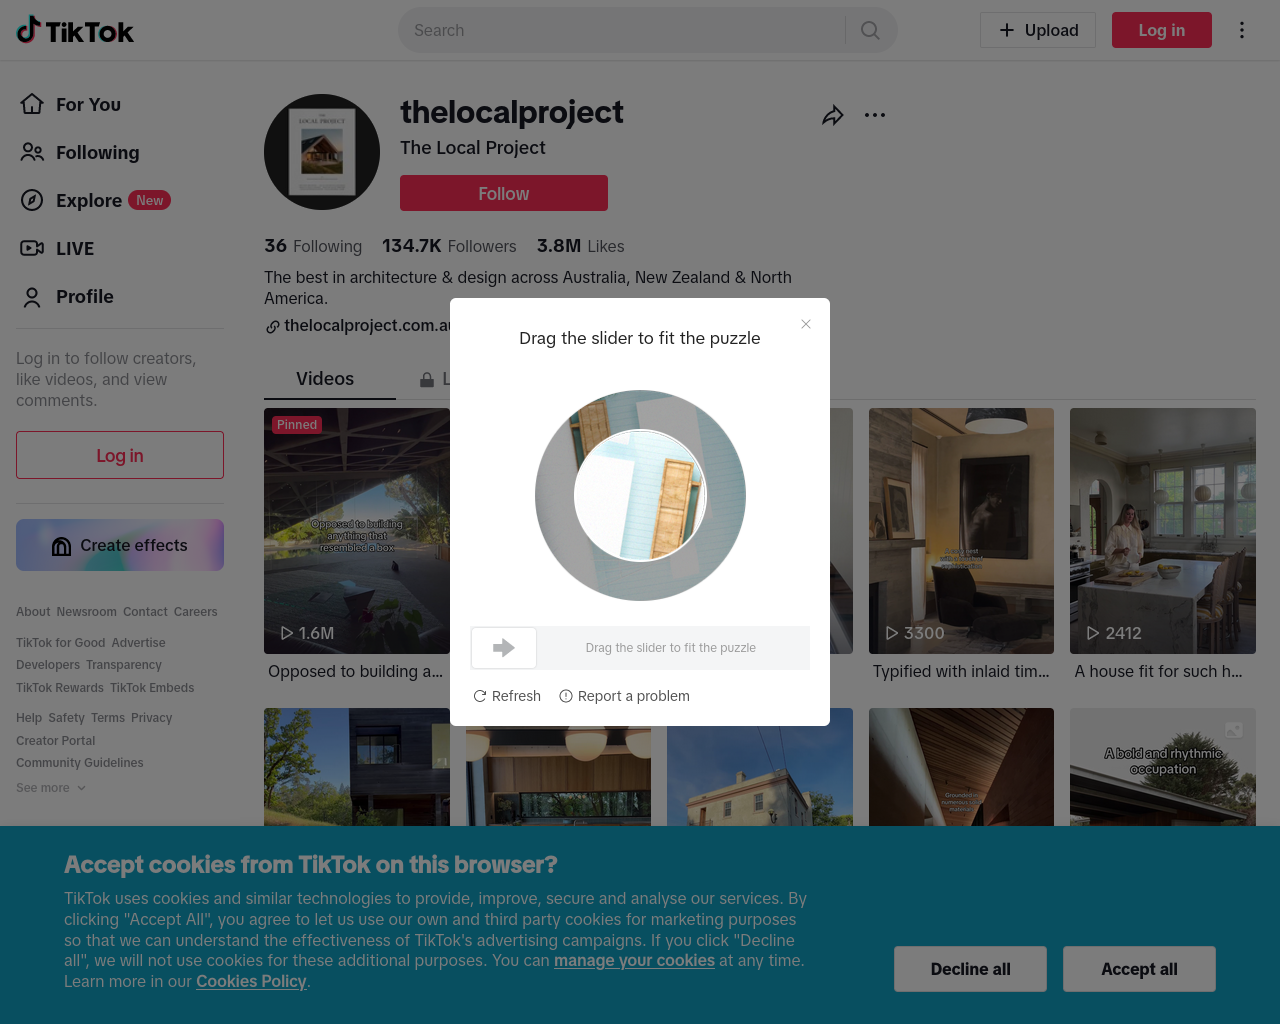Click the 'Opposed to building a...' caption
Screen dimensions: 1280x1024
click(356, 672)
